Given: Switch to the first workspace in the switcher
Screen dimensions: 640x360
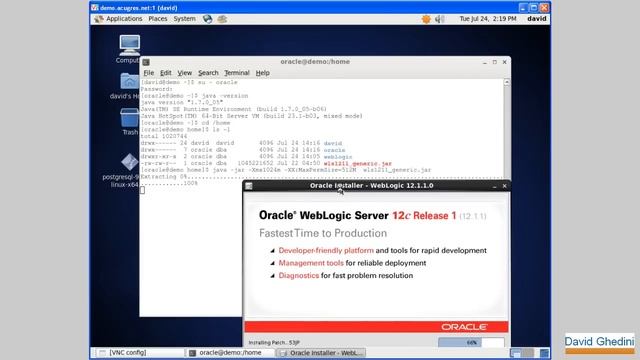Looking at the screenshot, I should (516, 353).
